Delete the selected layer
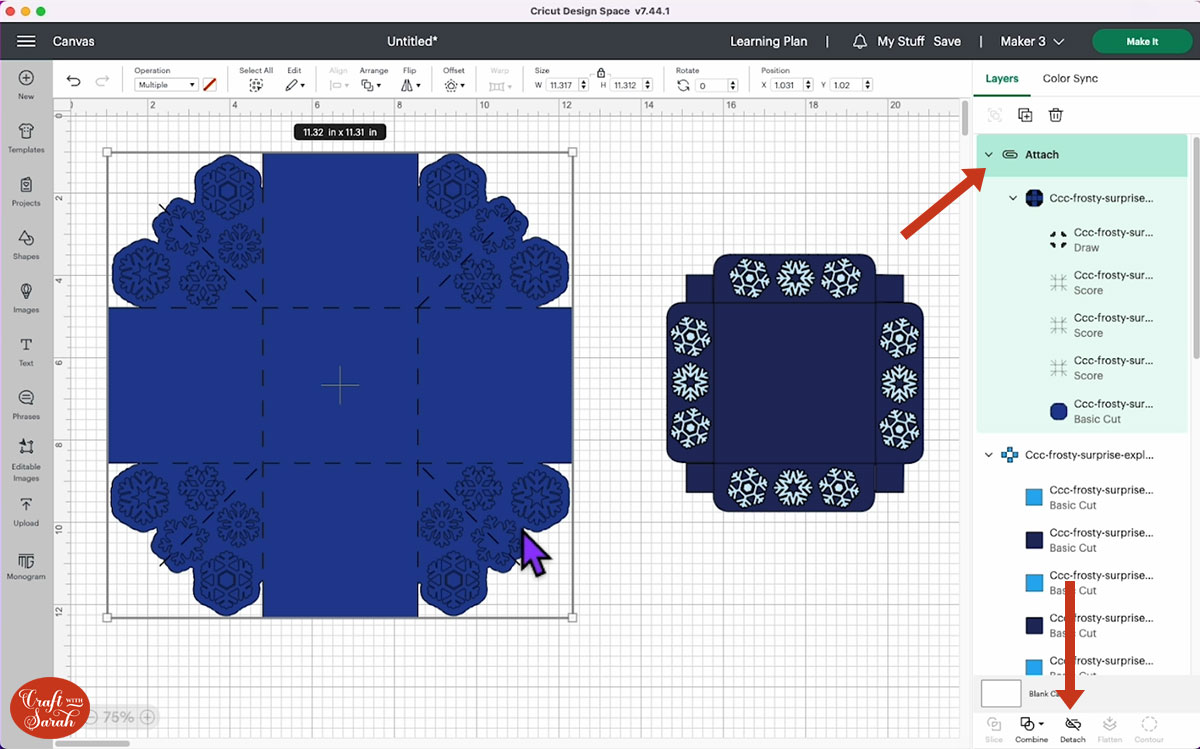This screenshot has height=749, width=1200. 1055,115
